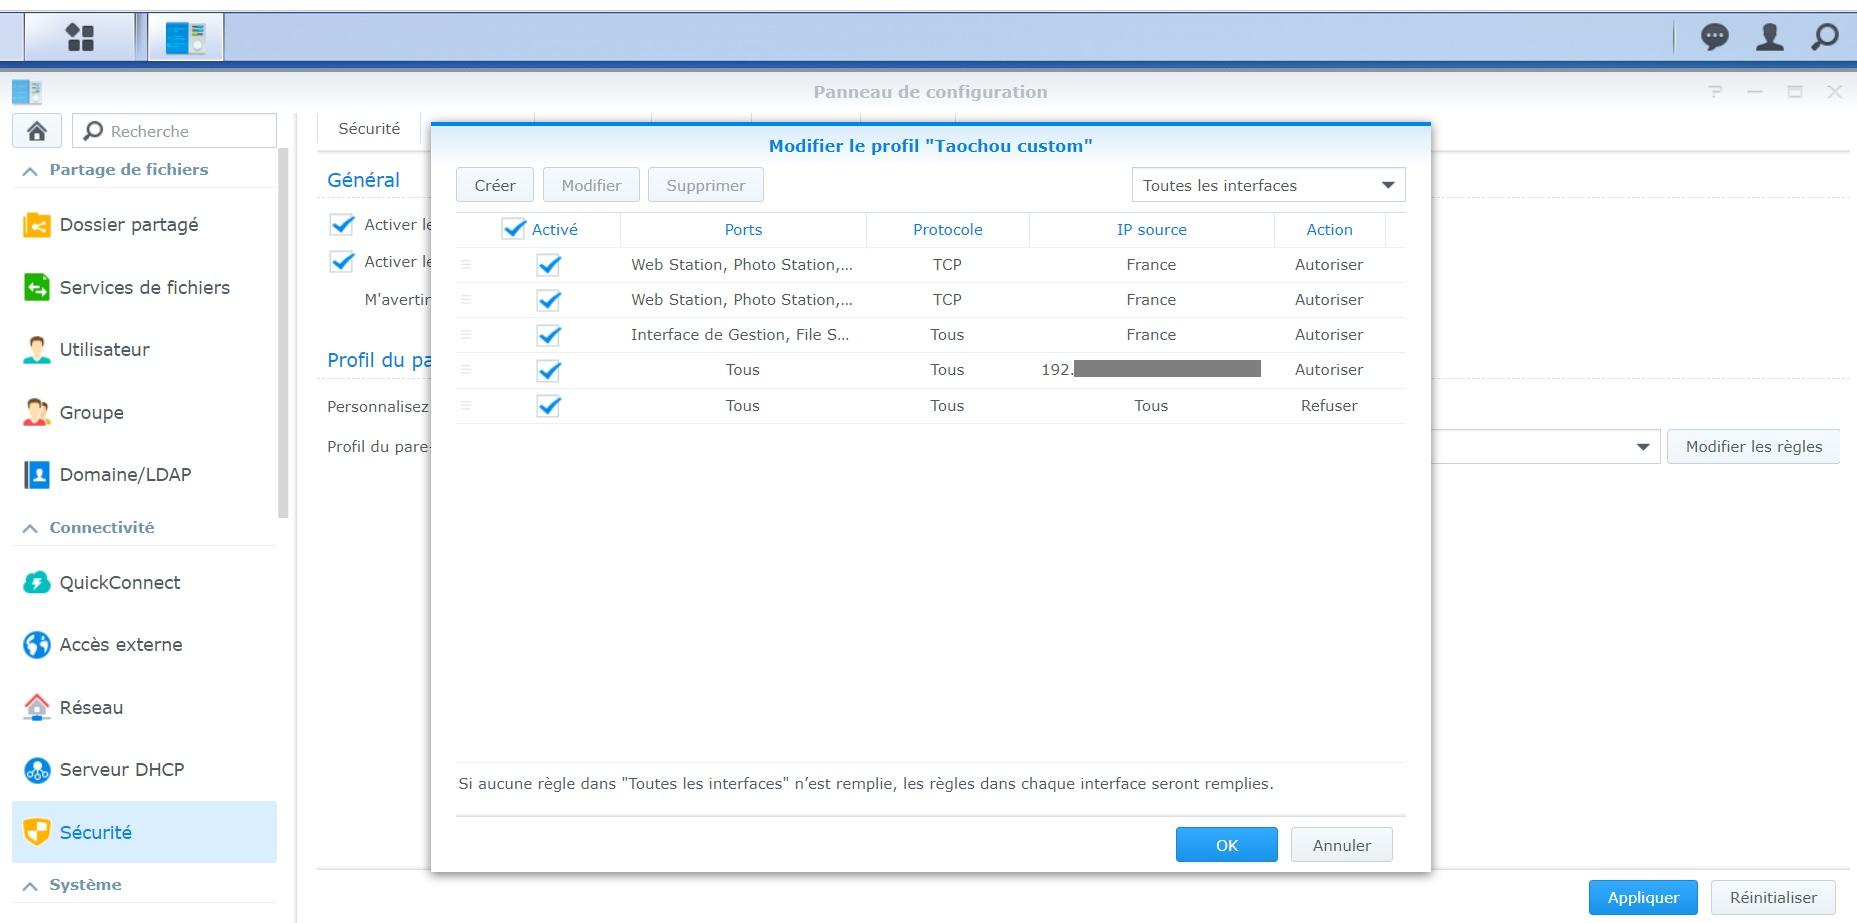Collapse the Partage de fichiers group

pyautogui.click(x=31, y=170)
